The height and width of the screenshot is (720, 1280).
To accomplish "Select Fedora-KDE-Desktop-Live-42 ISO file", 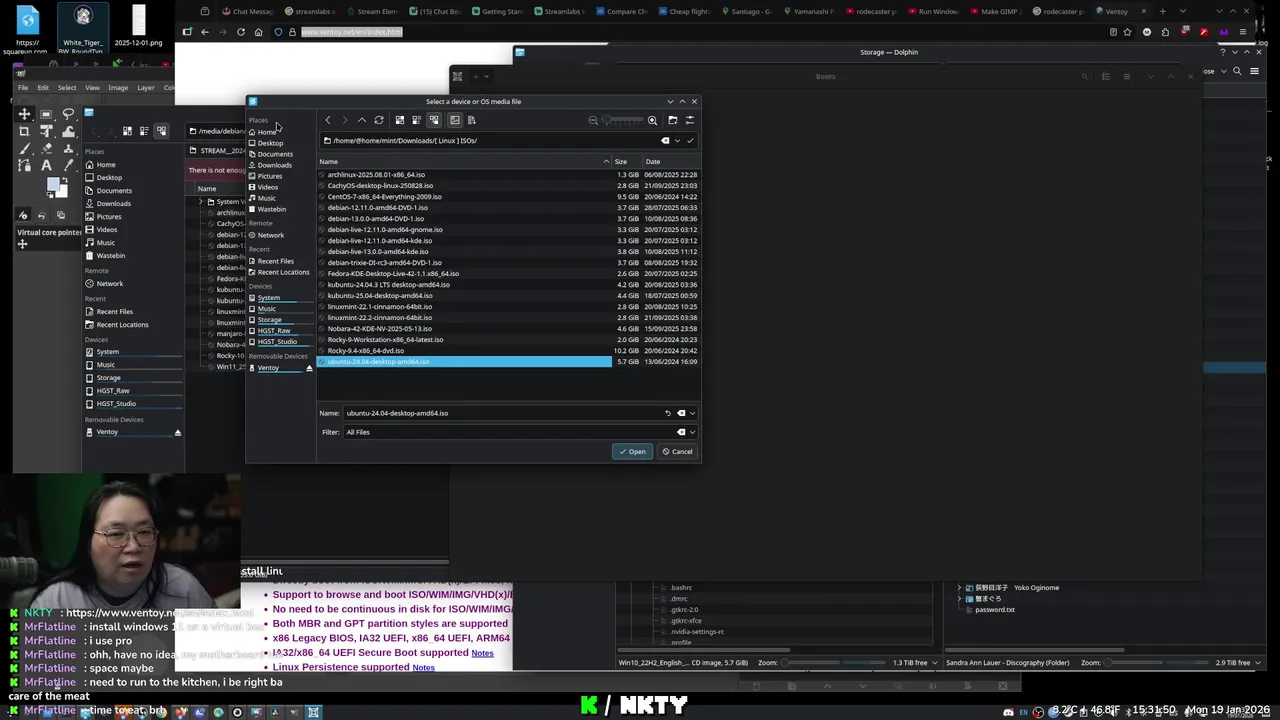I will point(393,274).
